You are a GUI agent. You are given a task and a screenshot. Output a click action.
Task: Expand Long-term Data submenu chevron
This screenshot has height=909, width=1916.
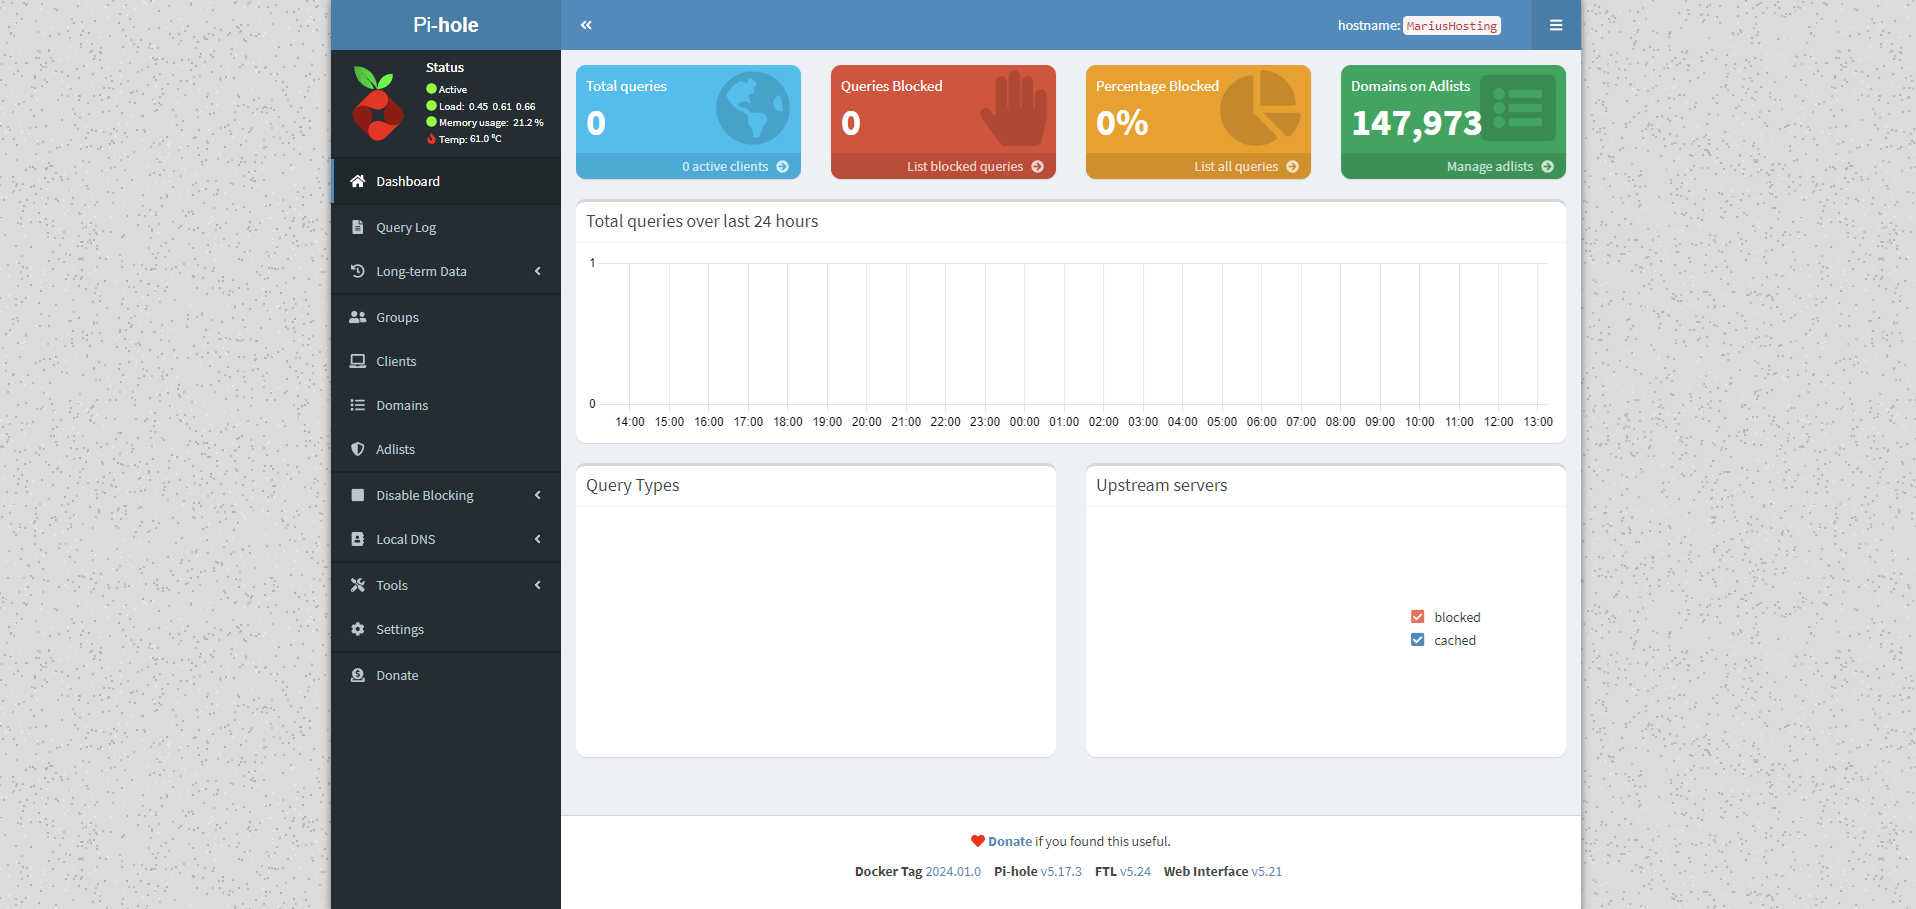[x=538, y=271]
